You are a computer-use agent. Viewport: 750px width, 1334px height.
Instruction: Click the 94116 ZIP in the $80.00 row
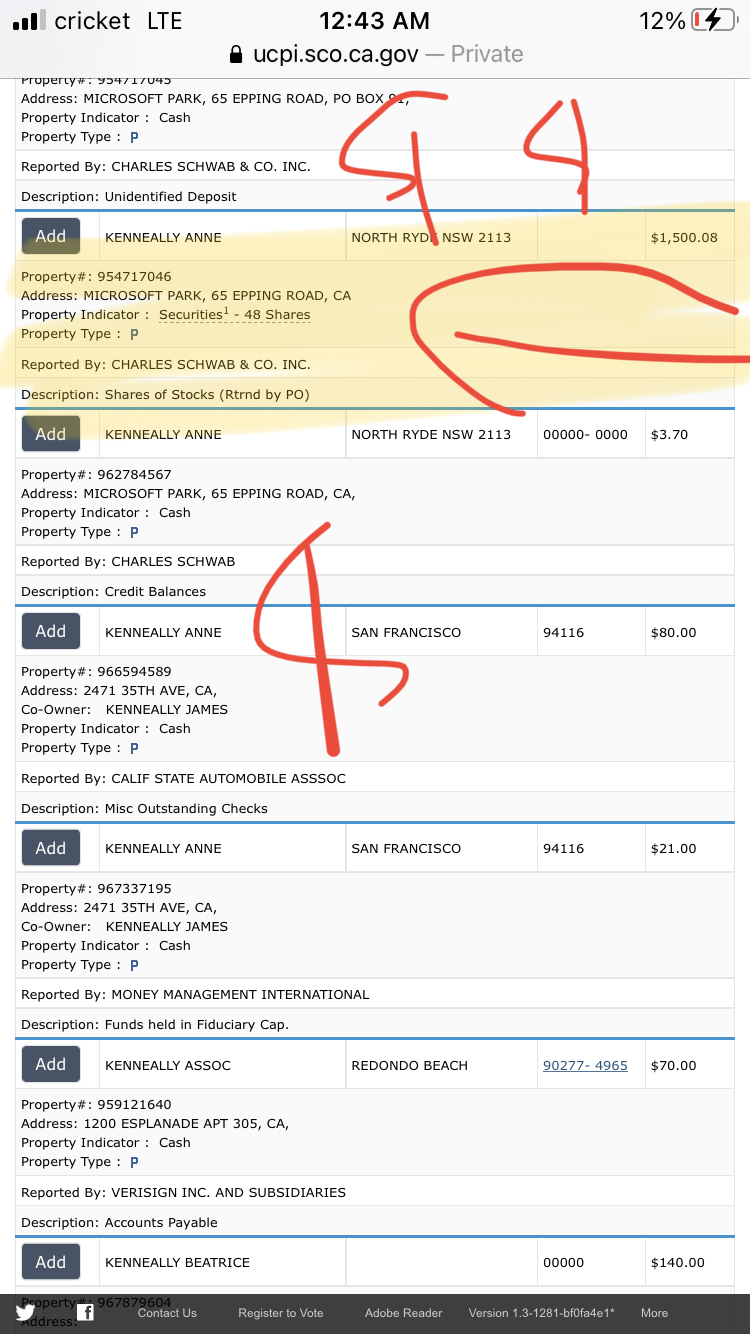[564, 632]
